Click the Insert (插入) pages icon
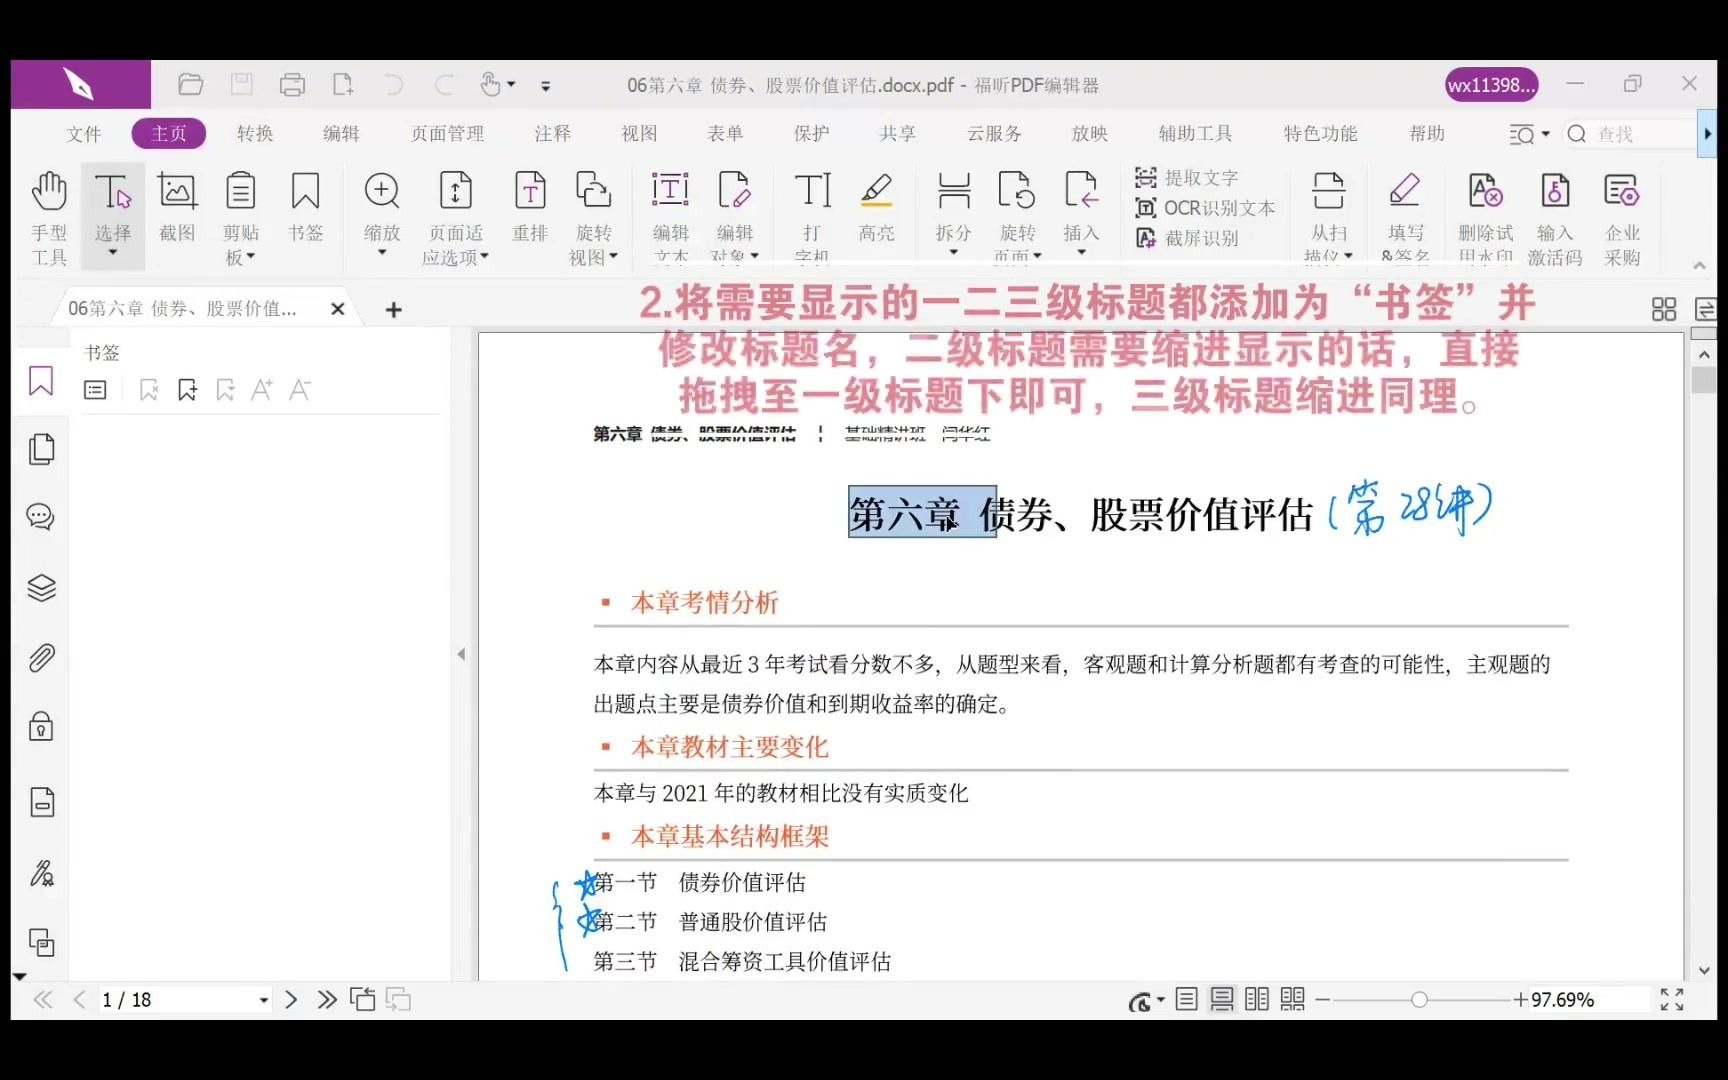Screen dimensions: 1728x1080 (x=1081, y=192)
